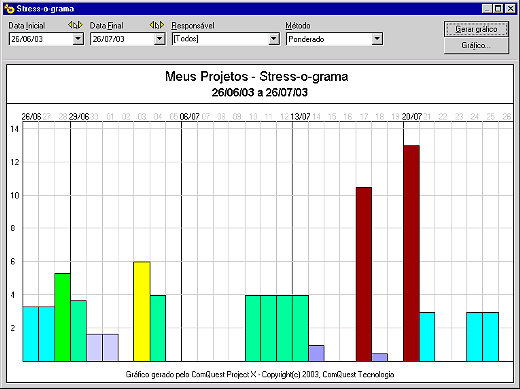Click the Gerar gráfico button
The width and height of the screenshot is (520, 389).
(476, 29)
